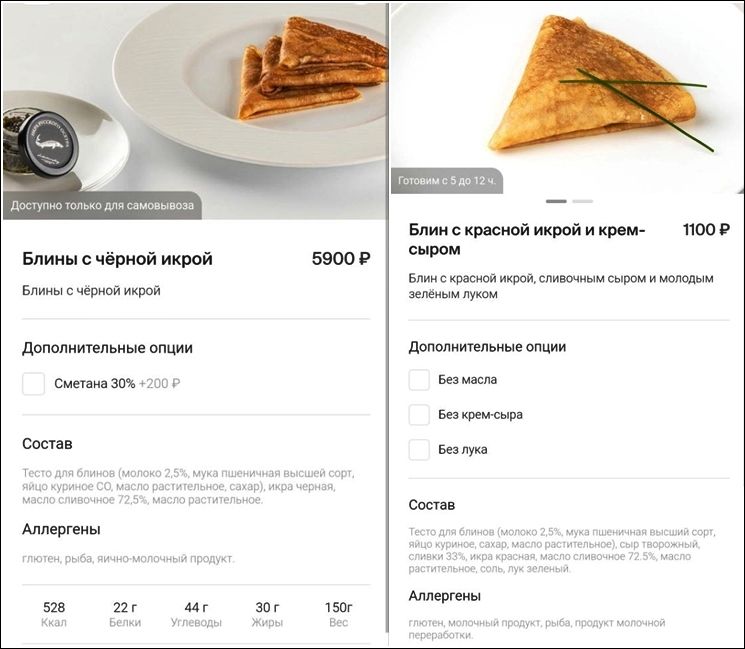Tap the Готовим с 5 до 12 ч. badge
Screen dimensions: 745x649
tap(448, 181)
